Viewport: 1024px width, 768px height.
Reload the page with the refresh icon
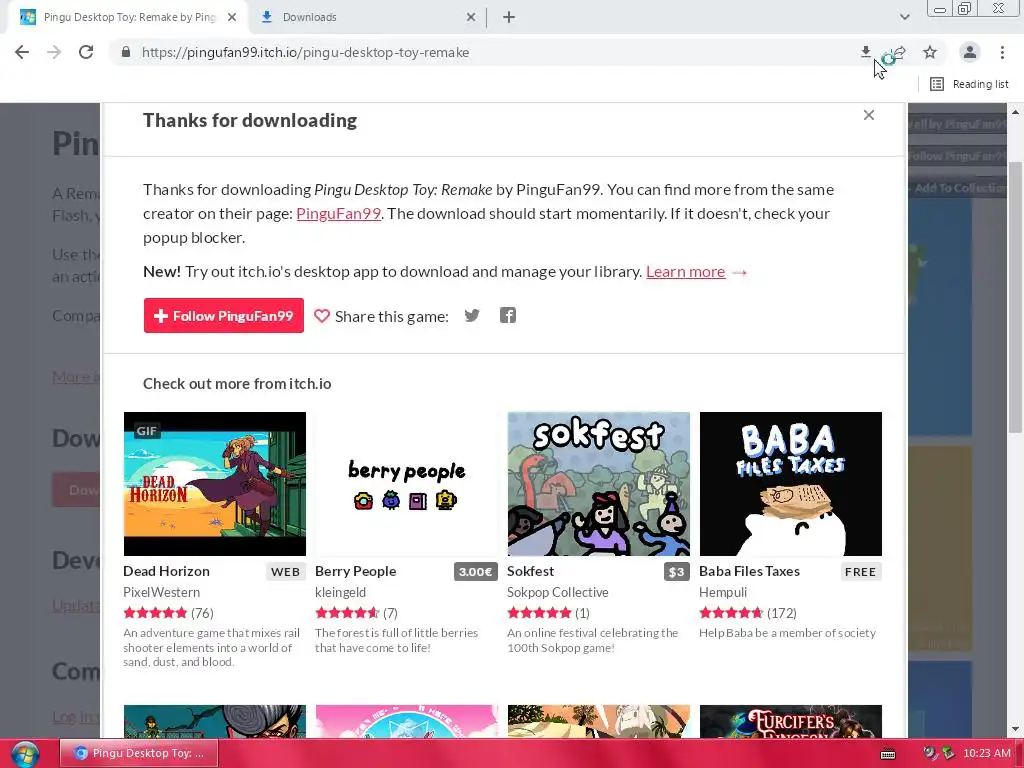click(x=86, y=52)
